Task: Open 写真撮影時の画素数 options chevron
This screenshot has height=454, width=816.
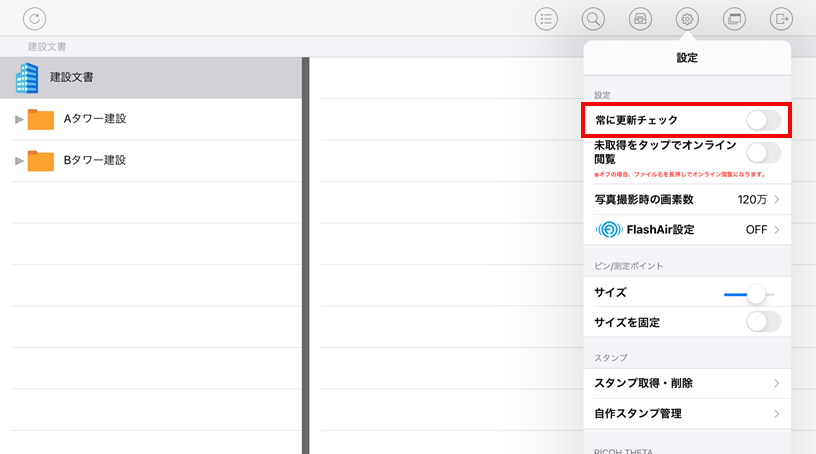Action: [x=776, y=199]
